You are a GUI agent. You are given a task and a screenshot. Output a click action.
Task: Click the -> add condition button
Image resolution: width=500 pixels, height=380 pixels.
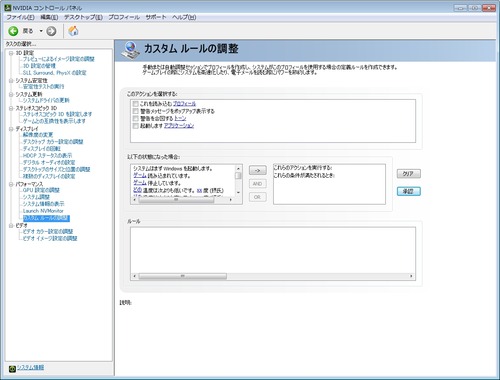click(x=257, y=171)
